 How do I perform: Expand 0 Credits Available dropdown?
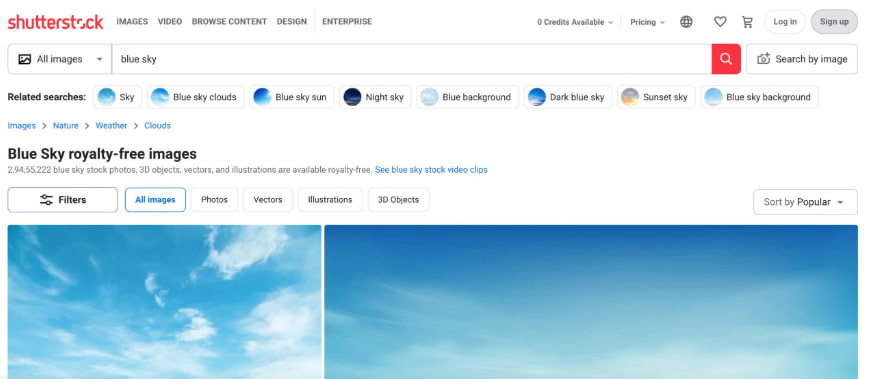point(575,22)
